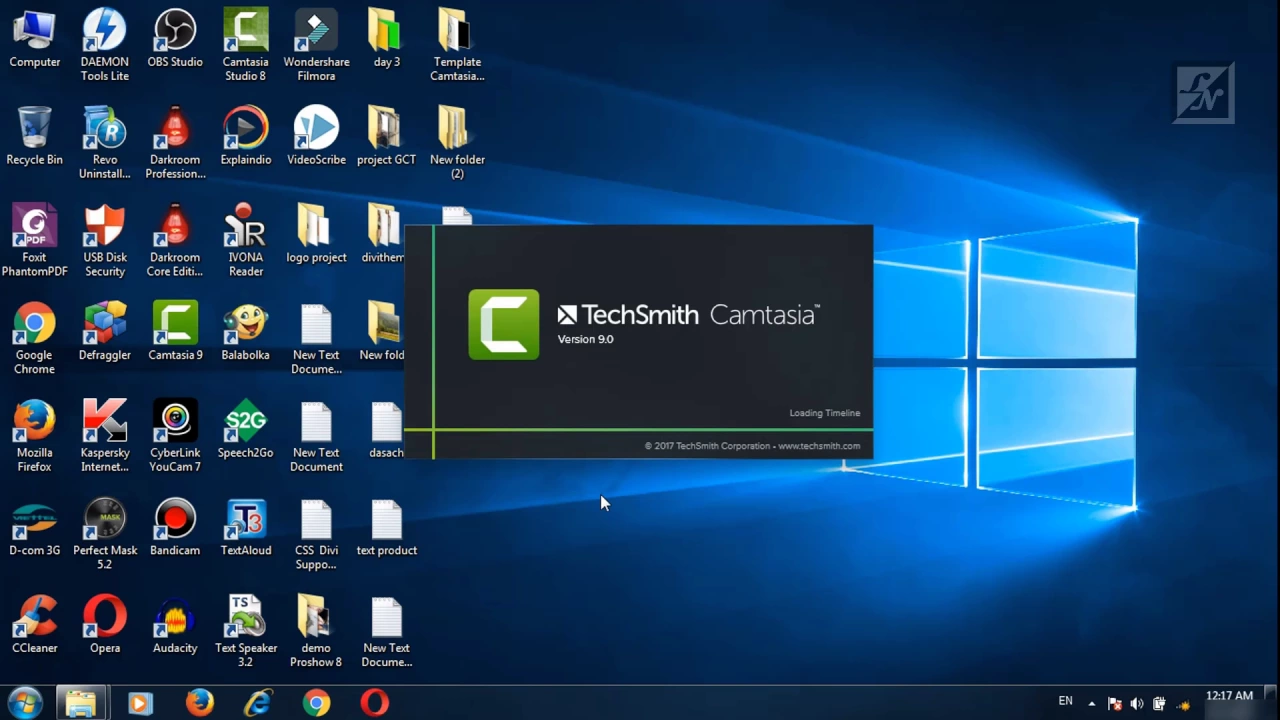Select USB Disk Security shortcut
This screenshot has width=1280, height=720.
click(x=105, y=241)
